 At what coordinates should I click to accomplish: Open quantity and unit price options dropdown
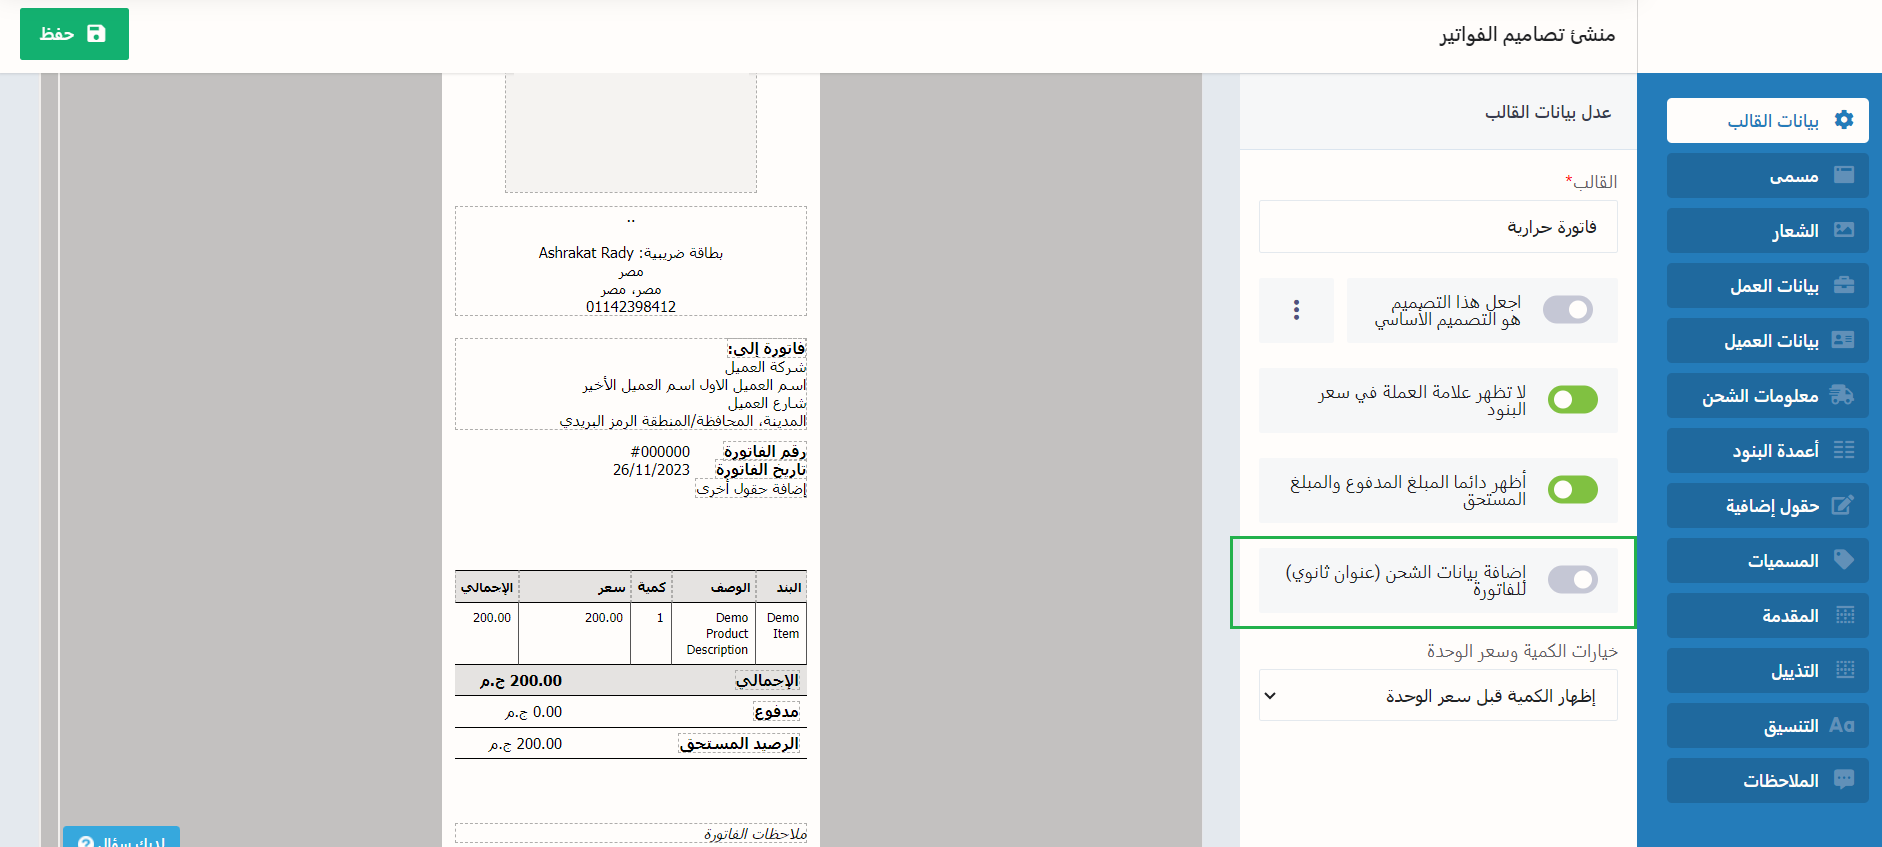click(x=1437, y=696)
